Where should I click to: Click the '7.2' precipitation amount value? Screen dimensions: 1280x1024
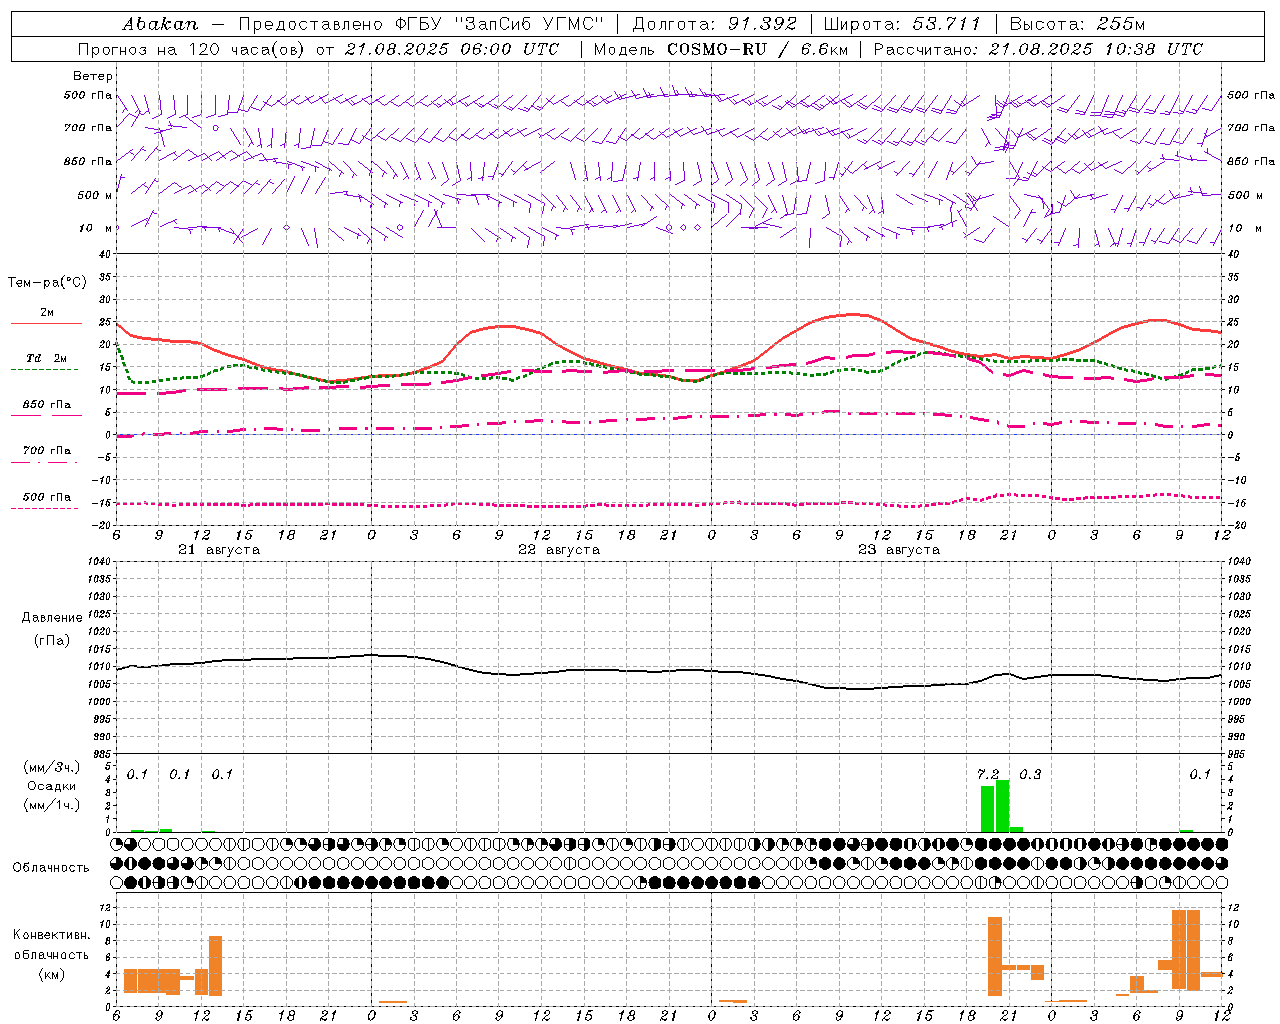988,774
